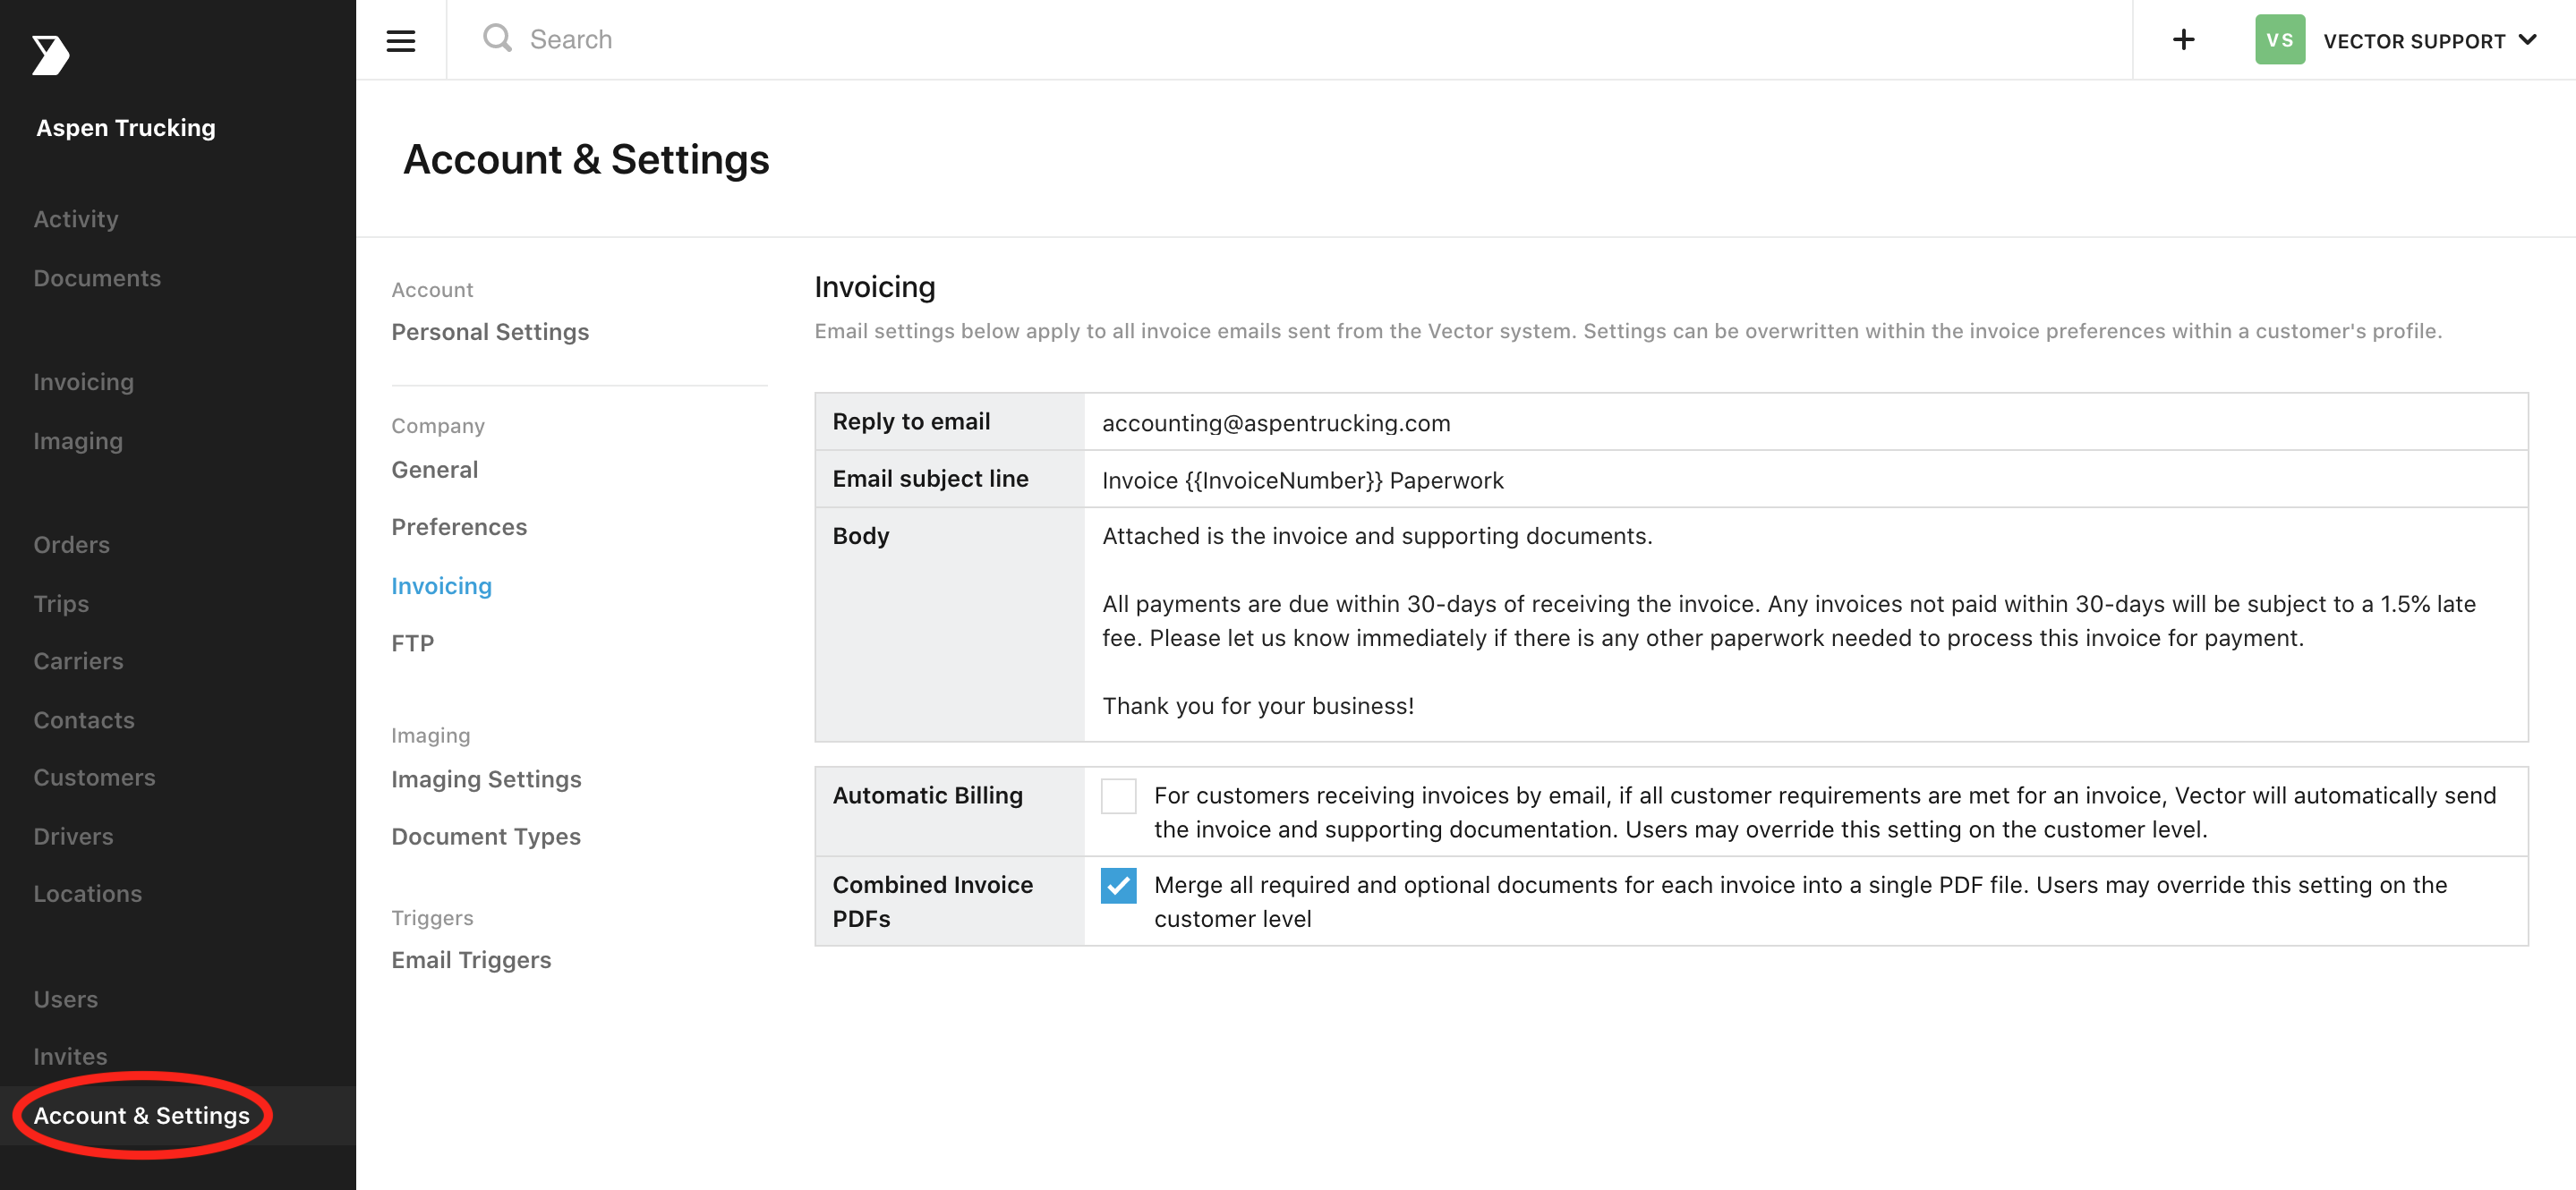Click the search magnifier icon

click(x=497, y=38)
